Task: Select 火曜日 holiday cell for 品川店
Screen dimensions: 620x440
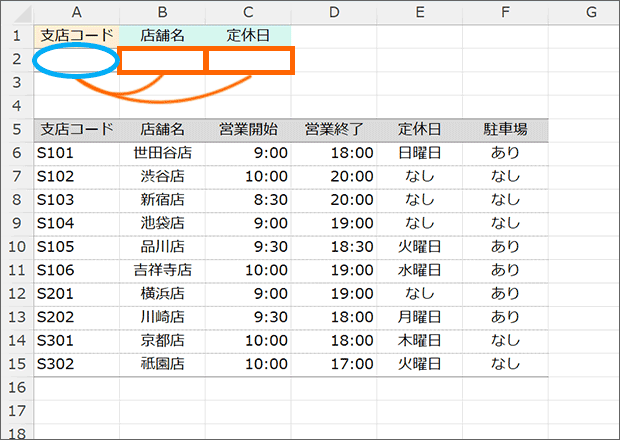Action: (x=420, y=247)
